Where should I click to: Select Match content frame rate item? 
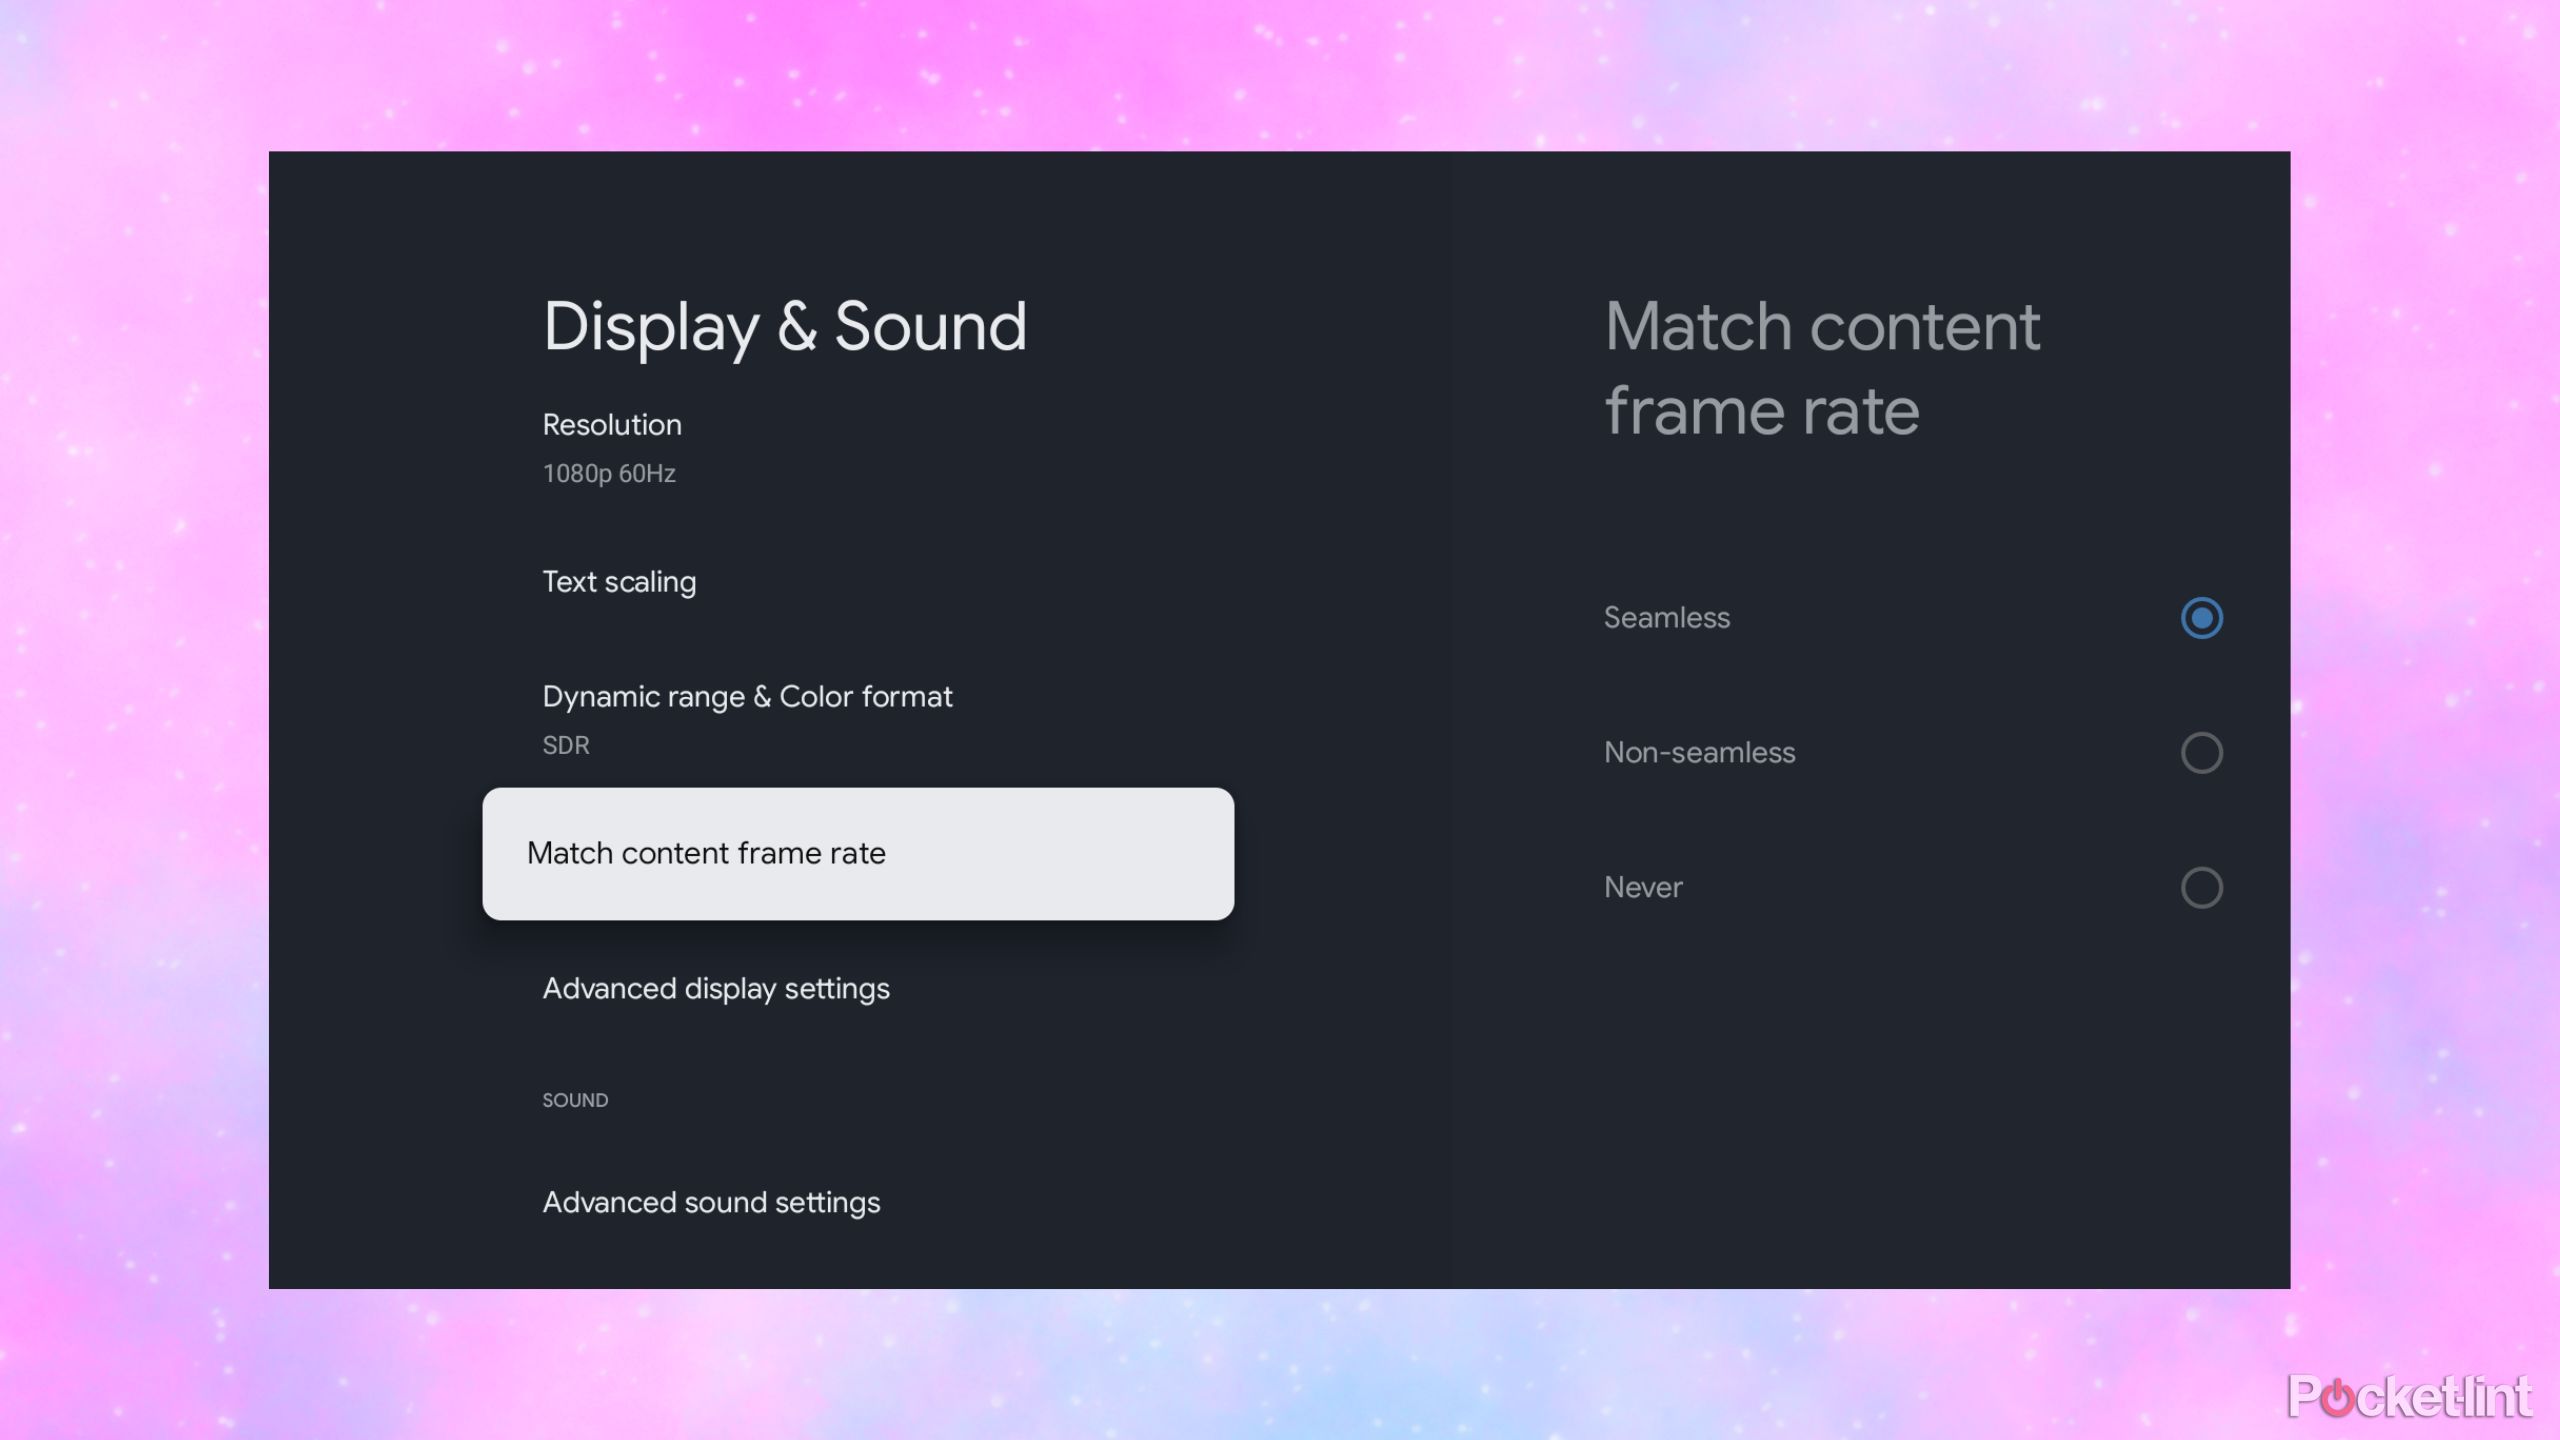click(x=858, y=854)
